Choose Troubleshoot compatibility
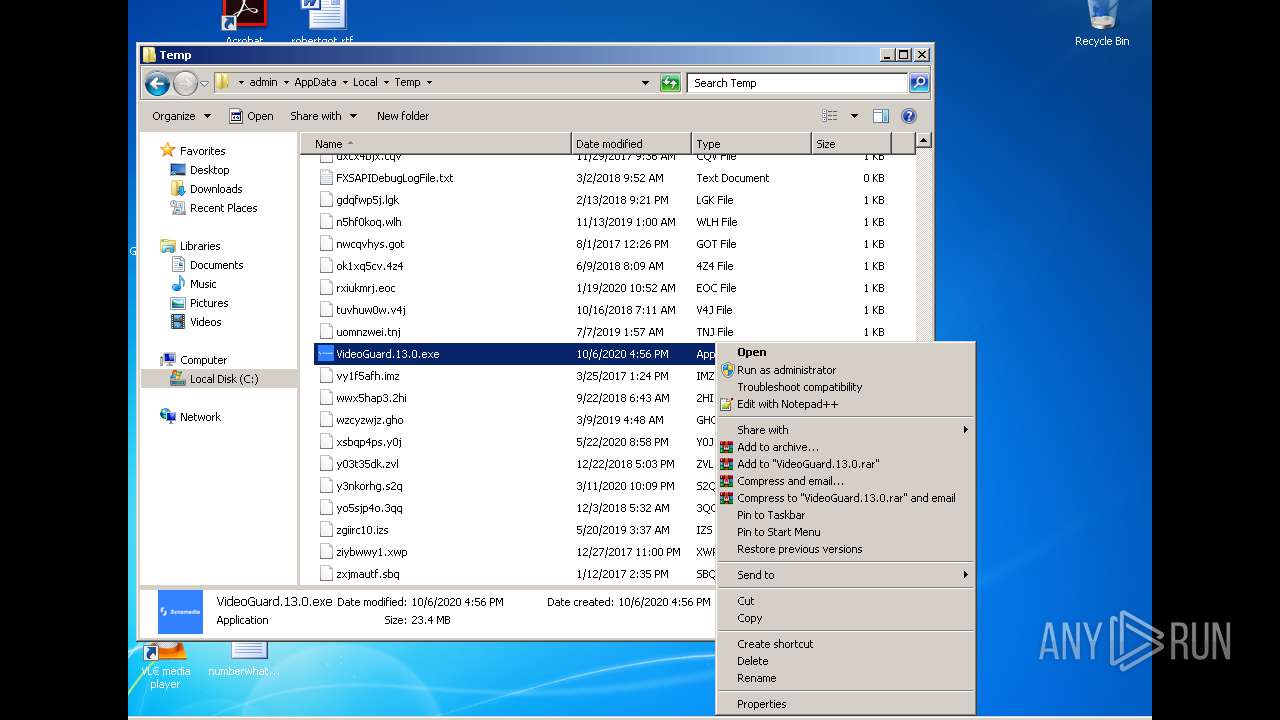Screen dimensions: 1280x720 [x=846, y=387]
